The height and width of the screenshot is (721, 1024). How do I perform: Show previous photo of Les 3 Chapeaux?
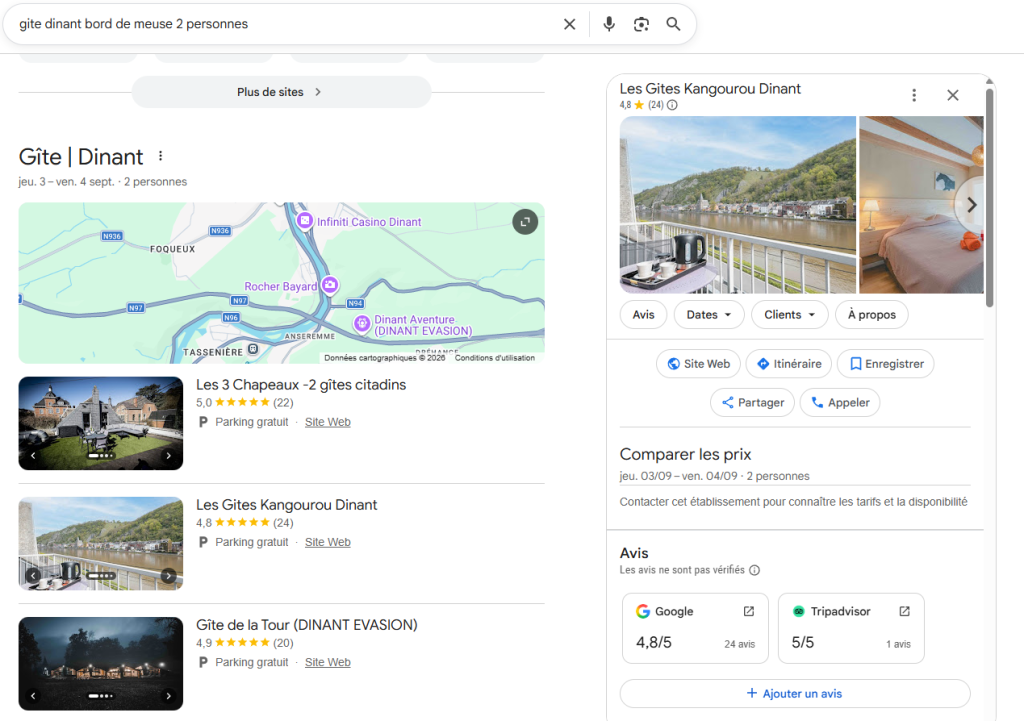33,456
